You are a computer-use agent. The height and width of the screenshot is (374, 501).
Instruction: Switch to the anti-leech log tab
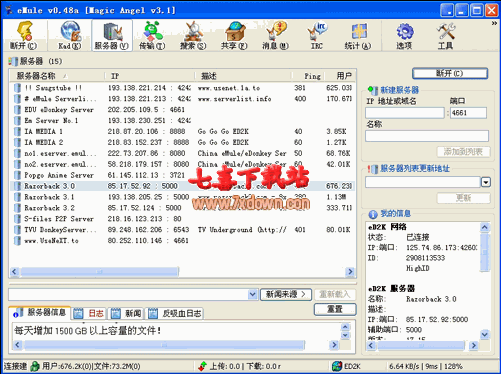coord(175,314)
